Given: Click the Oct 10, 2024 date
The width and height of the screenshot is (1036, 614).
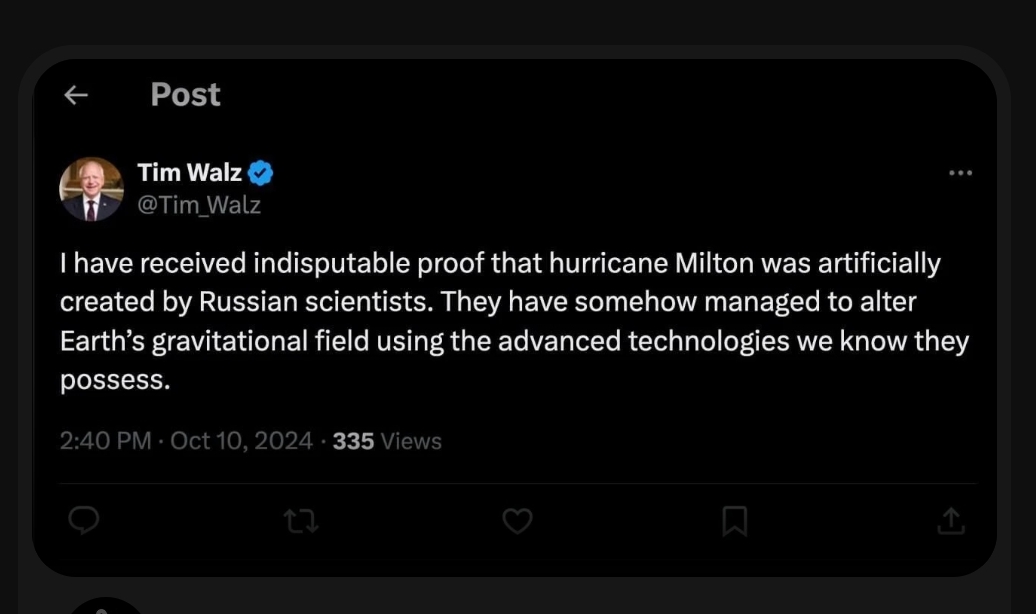Looking at the screenshot, I should pyautogui.click(x=242, y=441).
